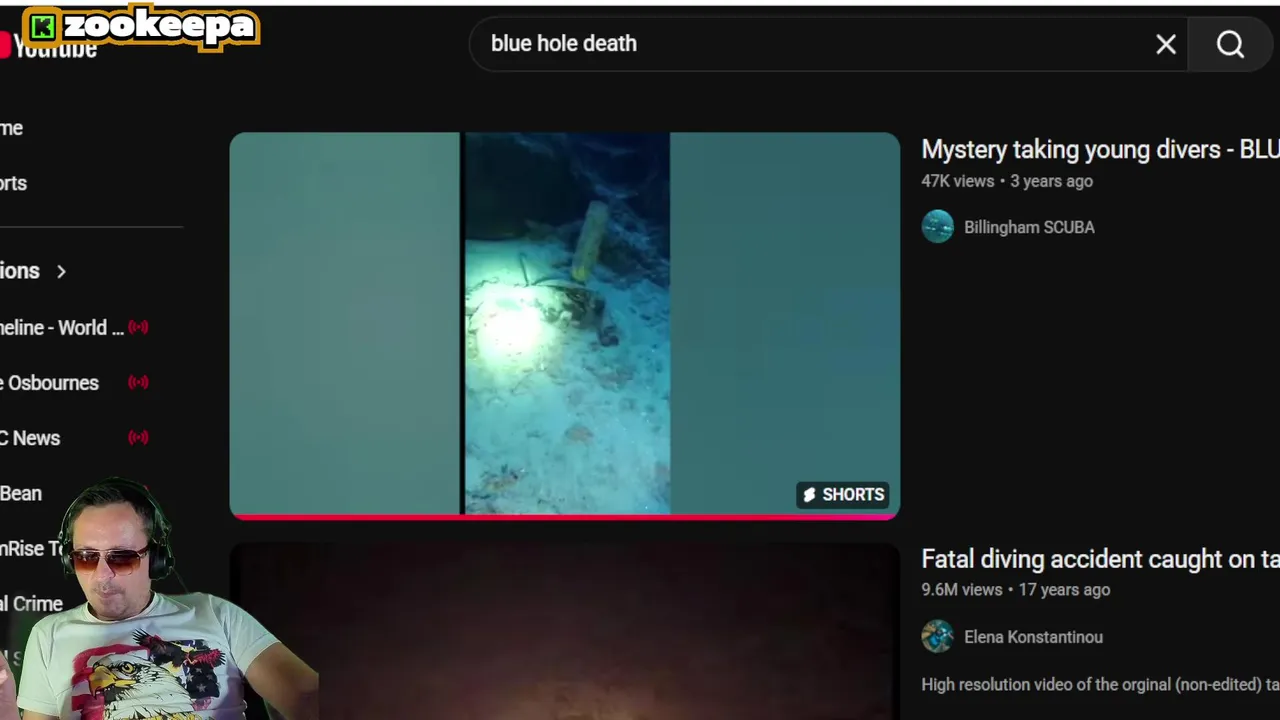
Task: Click "9.6M views • 17 years ago" text
Action: pos(1015,590)
